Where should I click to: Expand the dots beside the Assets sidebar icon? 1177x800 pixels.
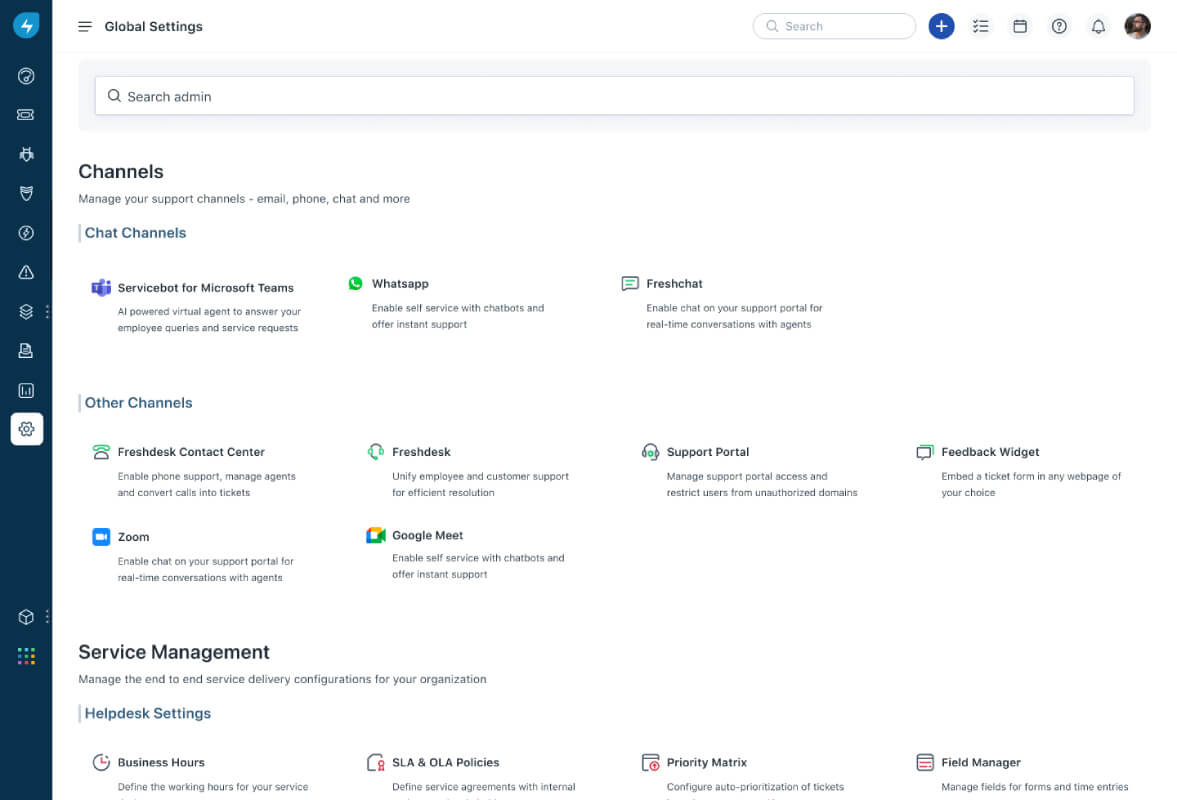click(x=47, y=311)
